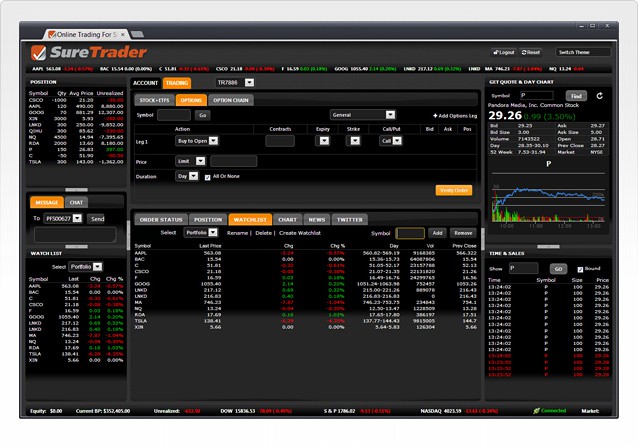Click the Go button next to Symbol
The width and height of the screenshot is (638, 446).
coord(202,115)
